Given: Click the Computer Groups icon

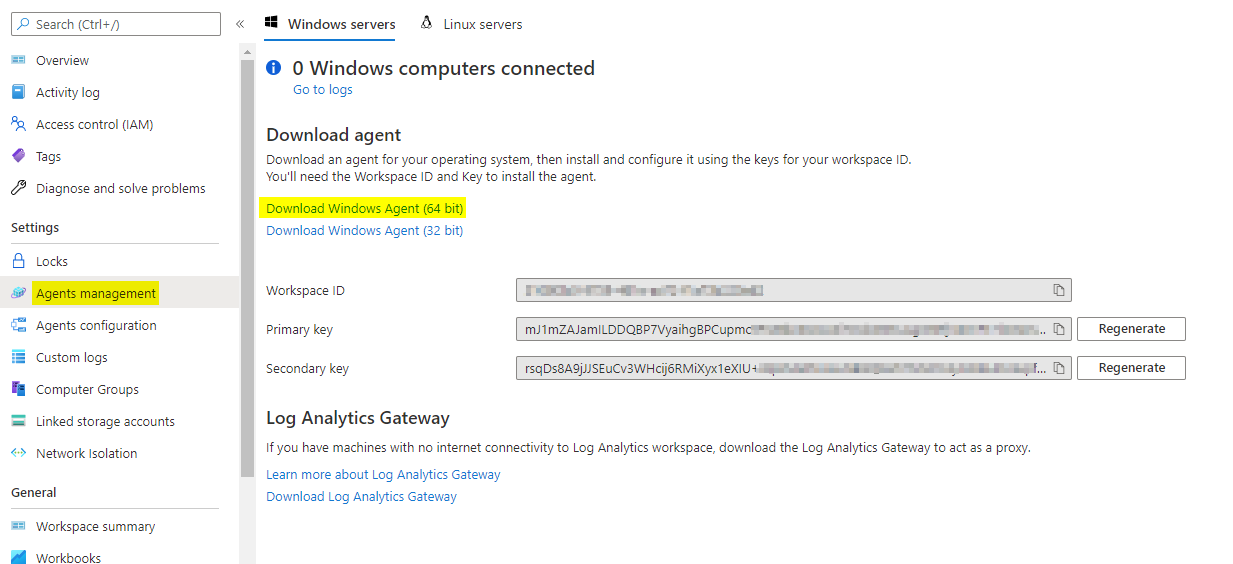Looking at the screenshot, I should pyautogui.click(x=18, y=389).
